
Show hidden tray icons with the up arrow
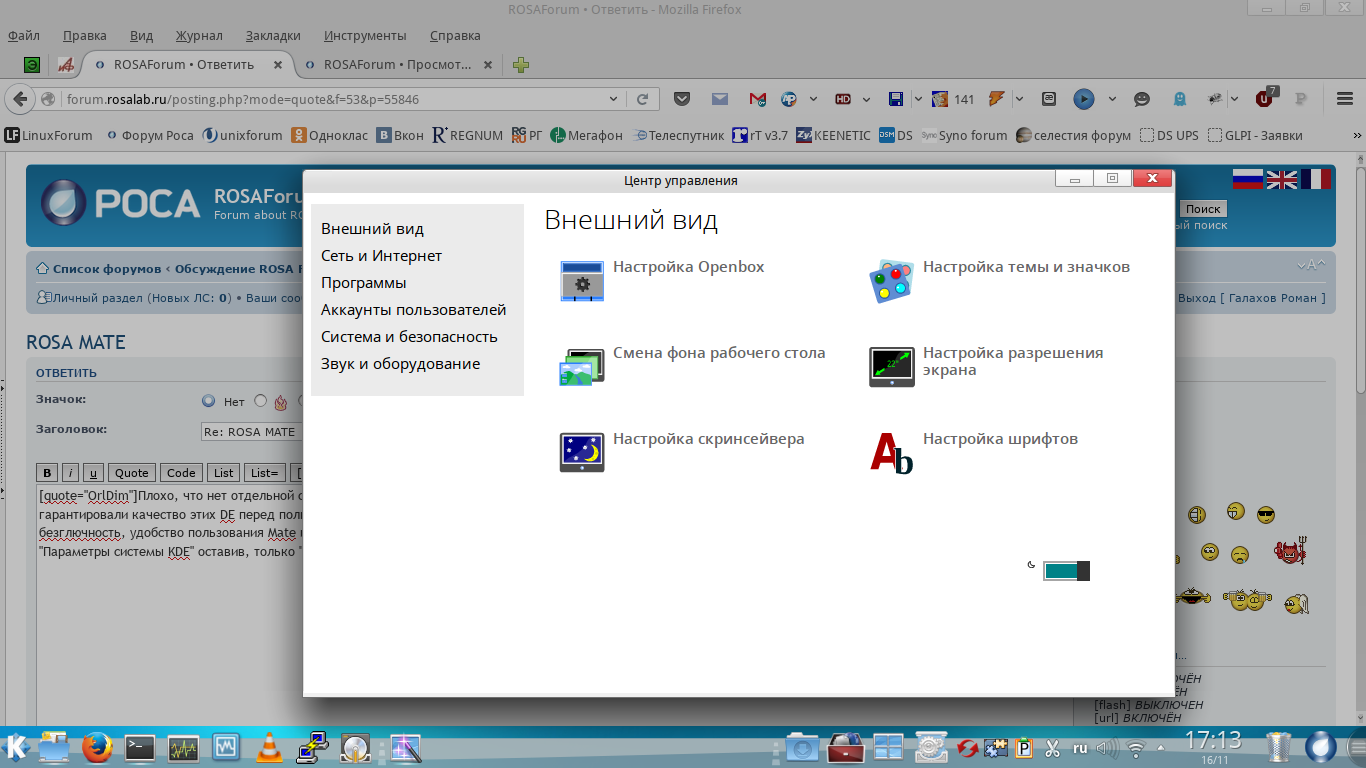pyautogui.click(x=1160, y=748)
